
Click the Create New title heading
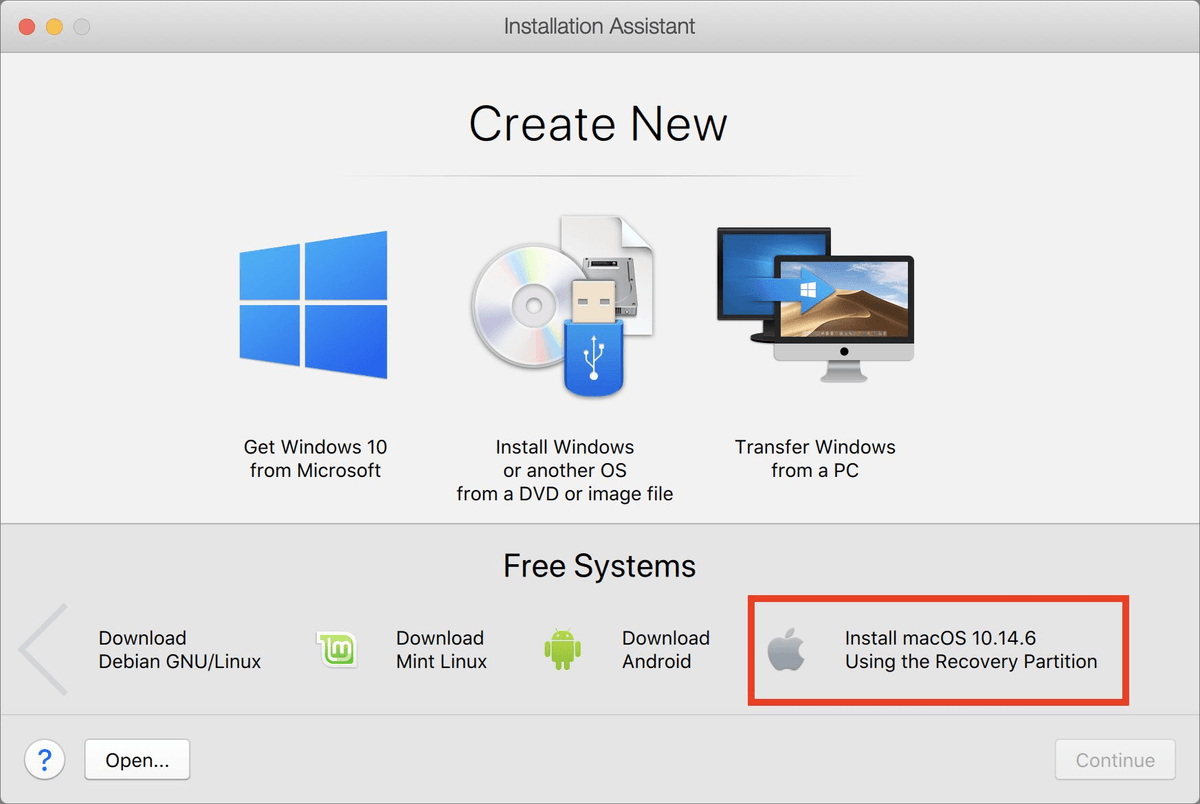(x=598, y=123)
